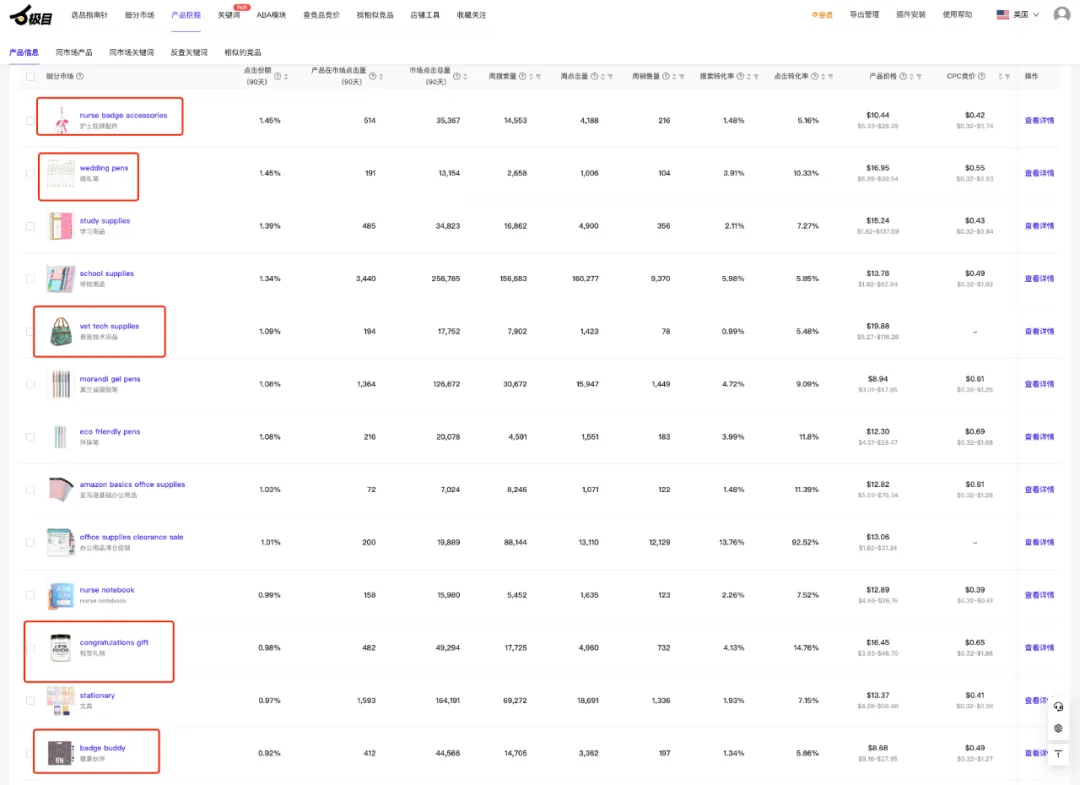Click help icon for 产品价格 column

903,76
